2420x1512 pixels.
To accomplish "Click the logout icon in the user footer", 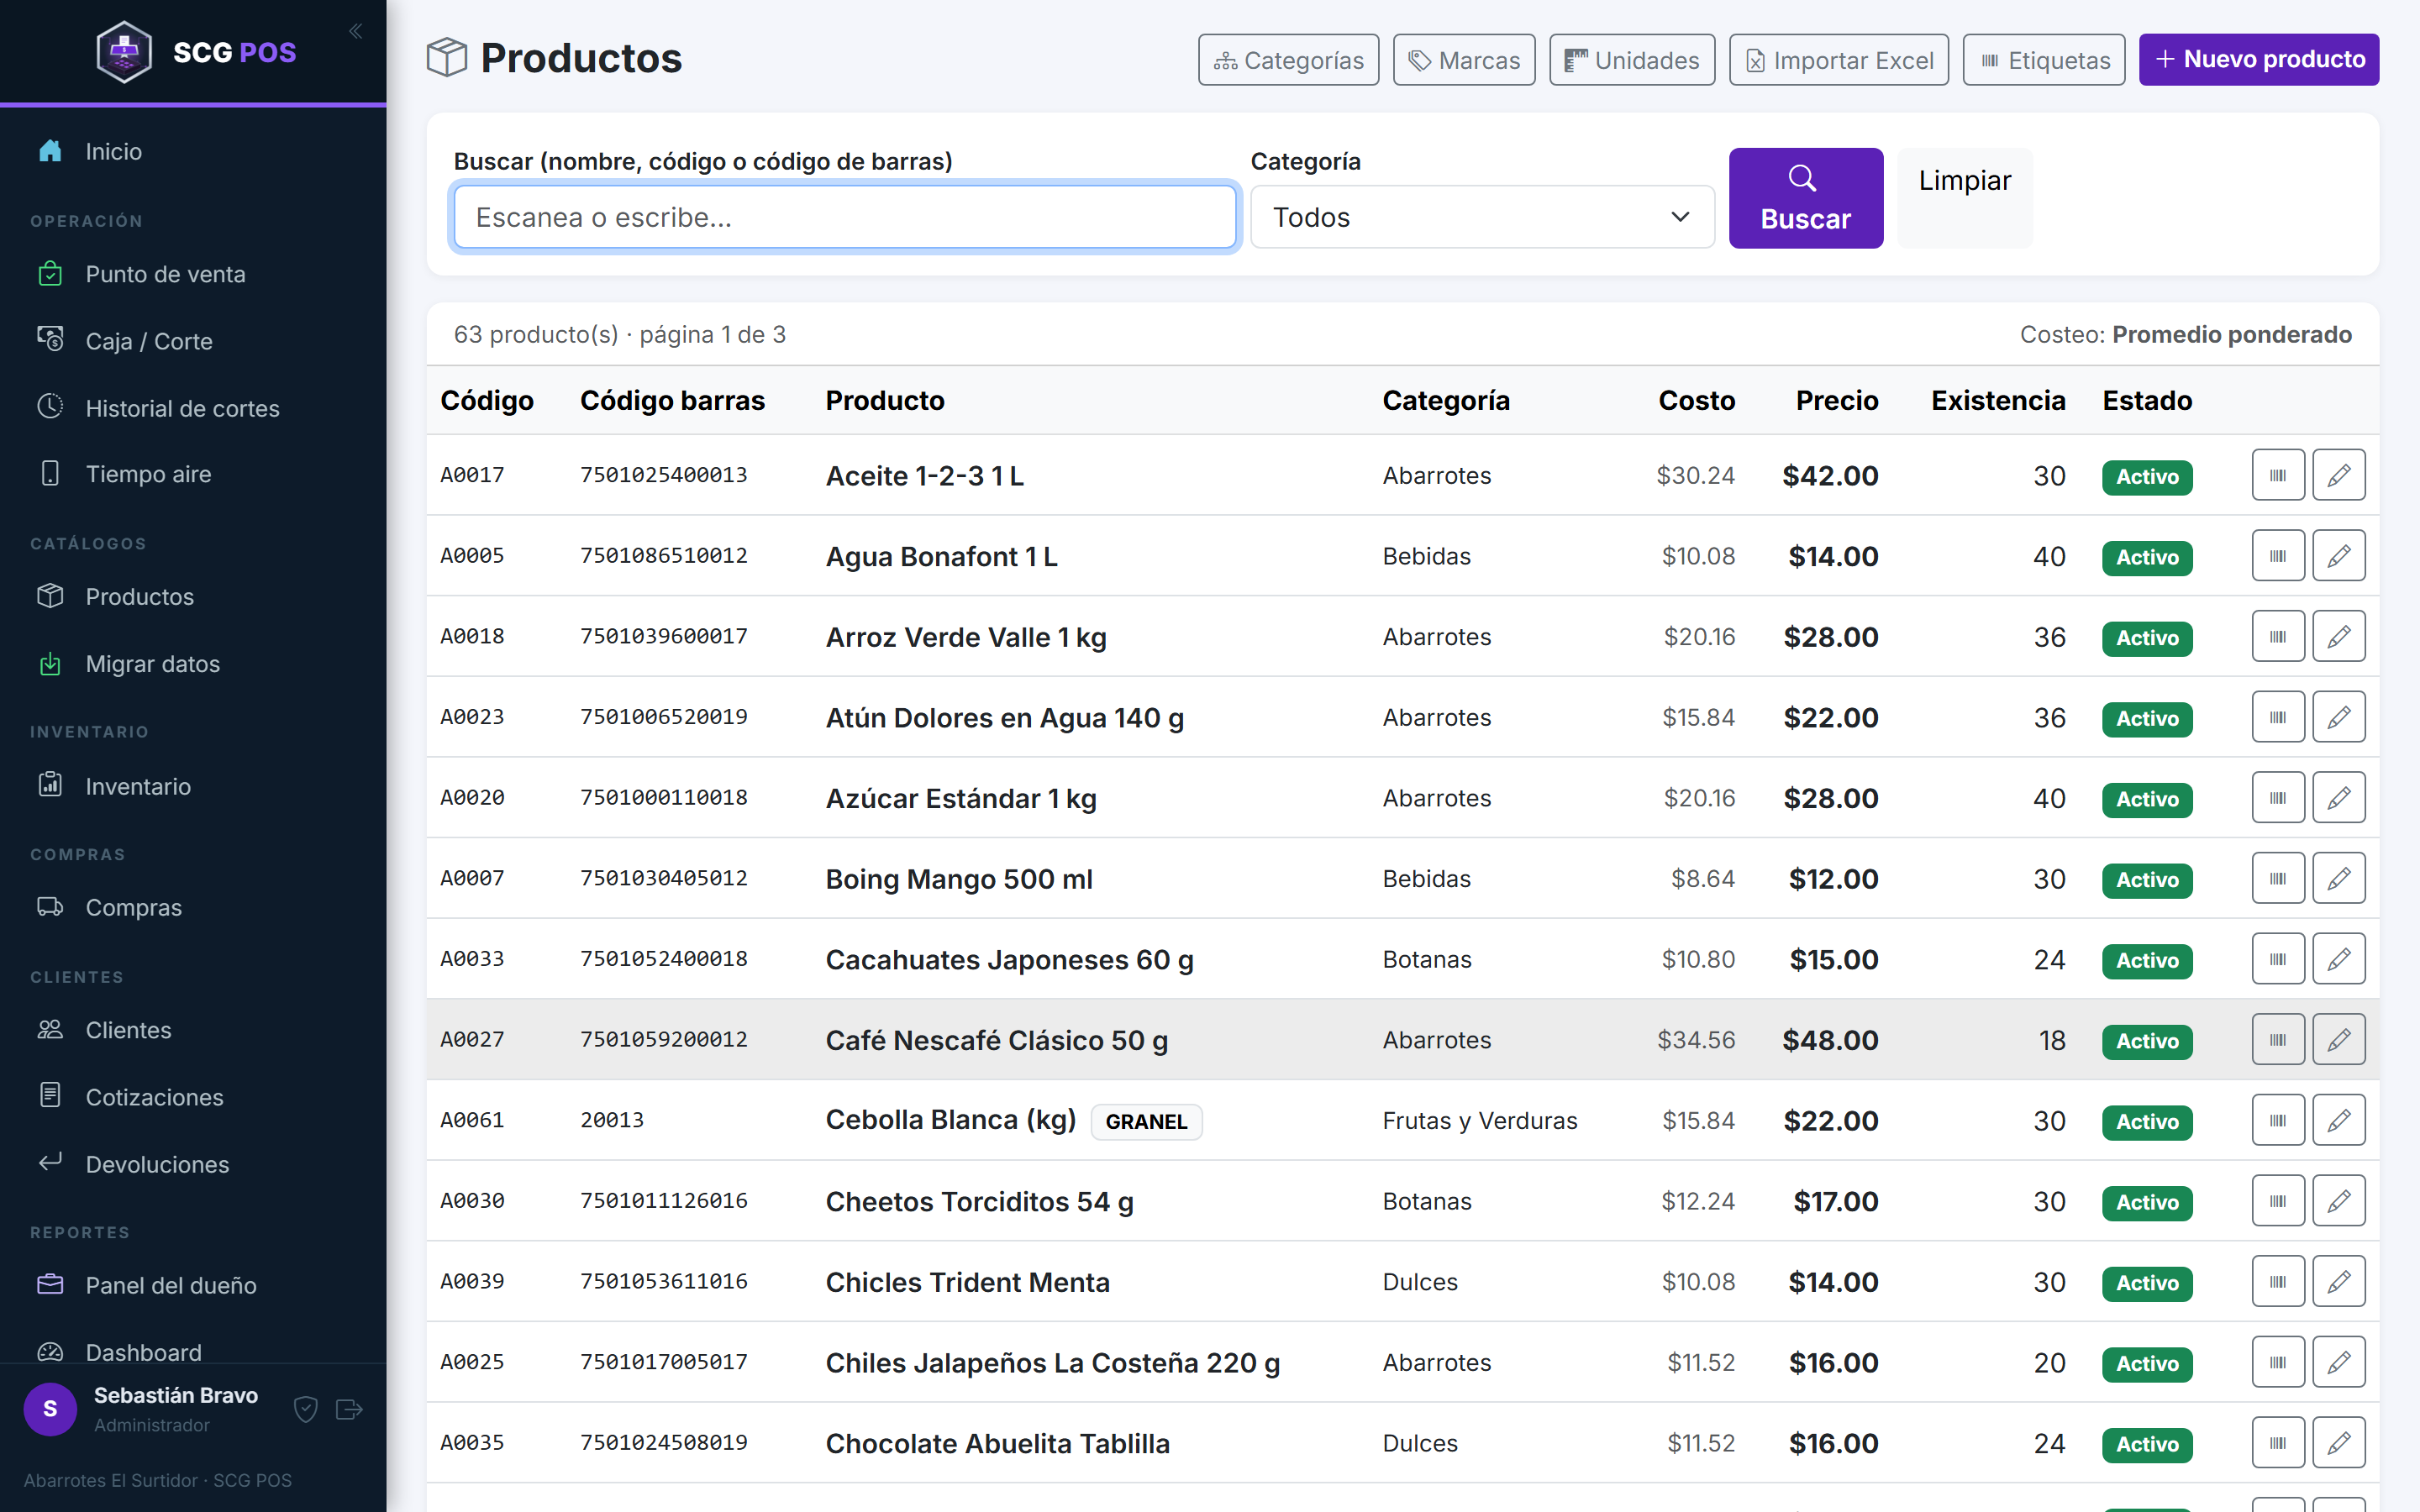I will point(349,1409).
